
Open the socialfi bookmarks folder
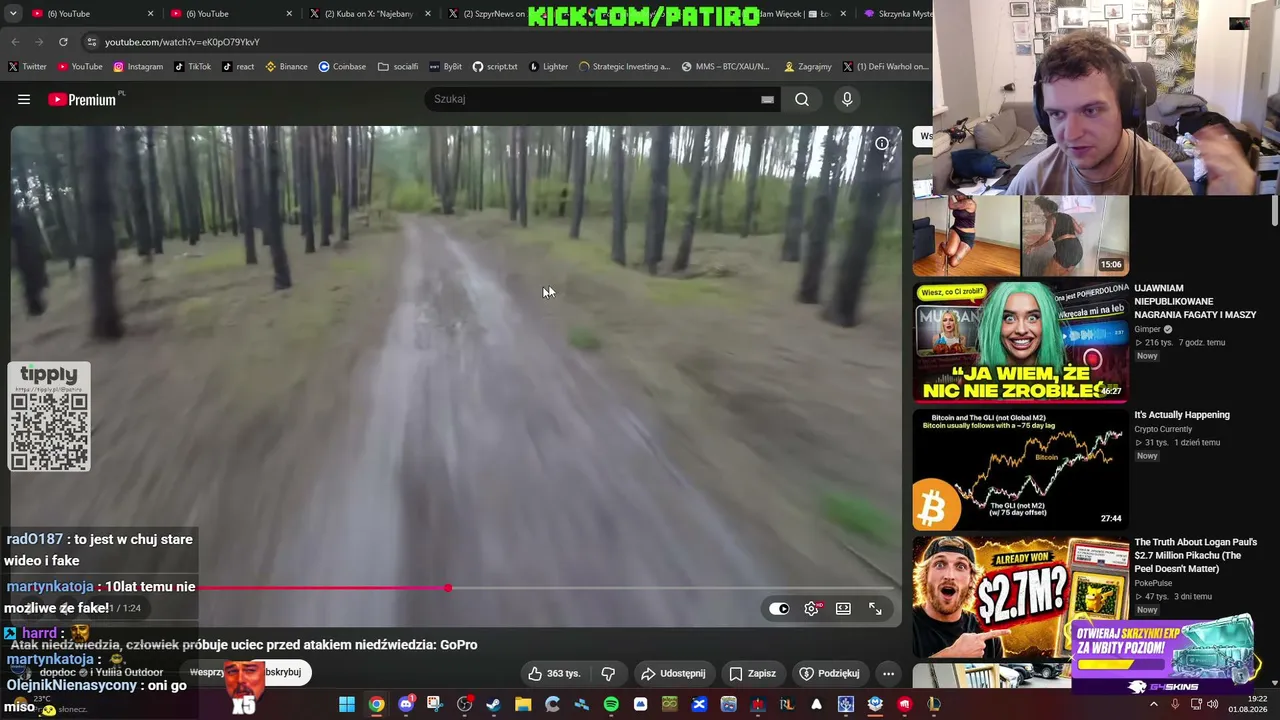[398, 67]
